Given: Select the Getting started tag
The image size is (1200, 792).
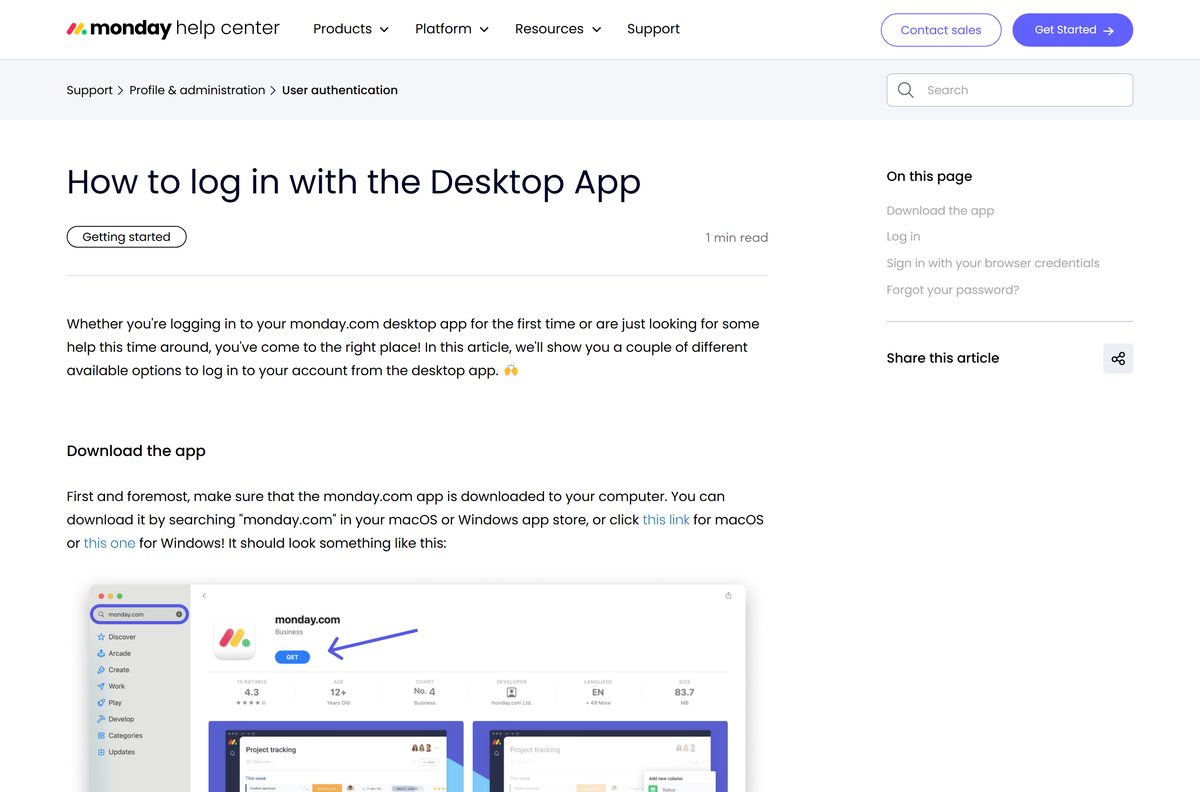Looking at the screenshot, I should [x=127, y=237].
